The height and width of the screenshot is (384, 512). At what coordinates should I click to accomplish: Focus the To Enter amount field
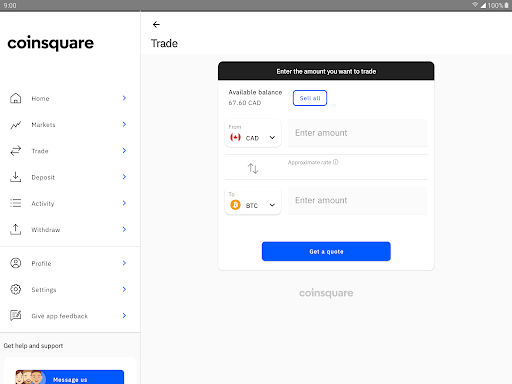click(357, 200)
